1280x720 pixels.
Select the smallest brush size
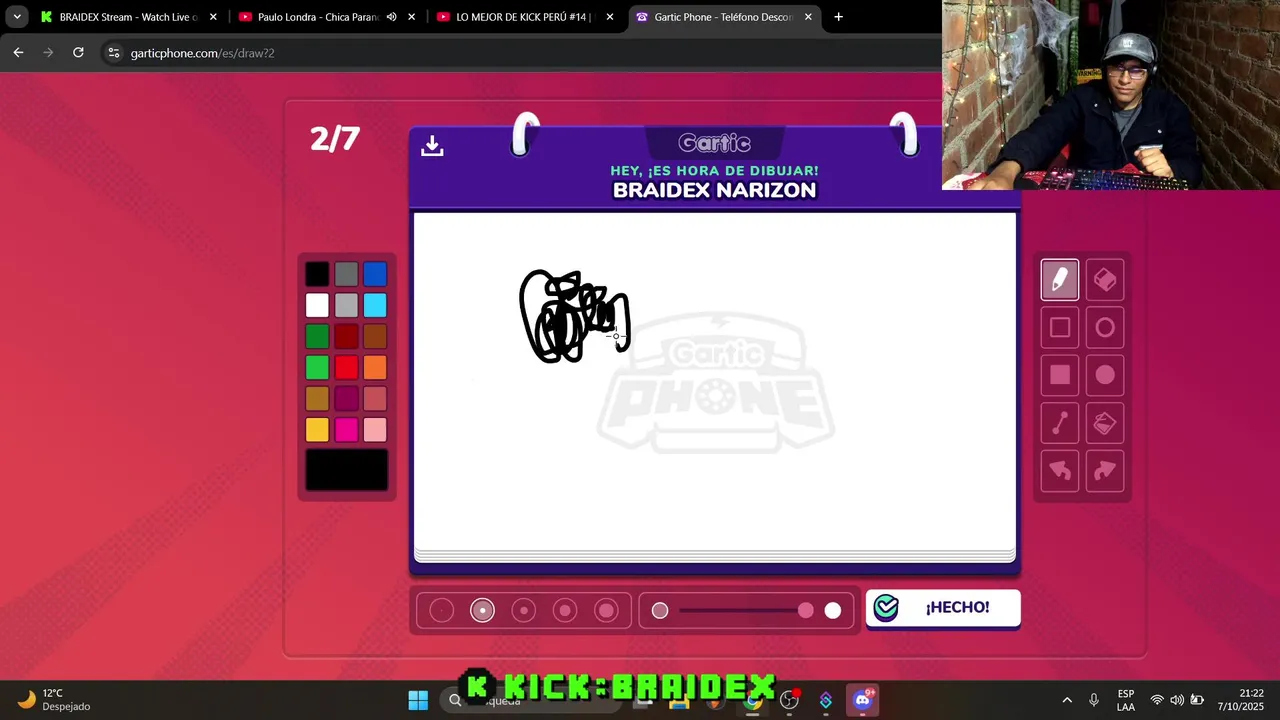tap(441, 610)
